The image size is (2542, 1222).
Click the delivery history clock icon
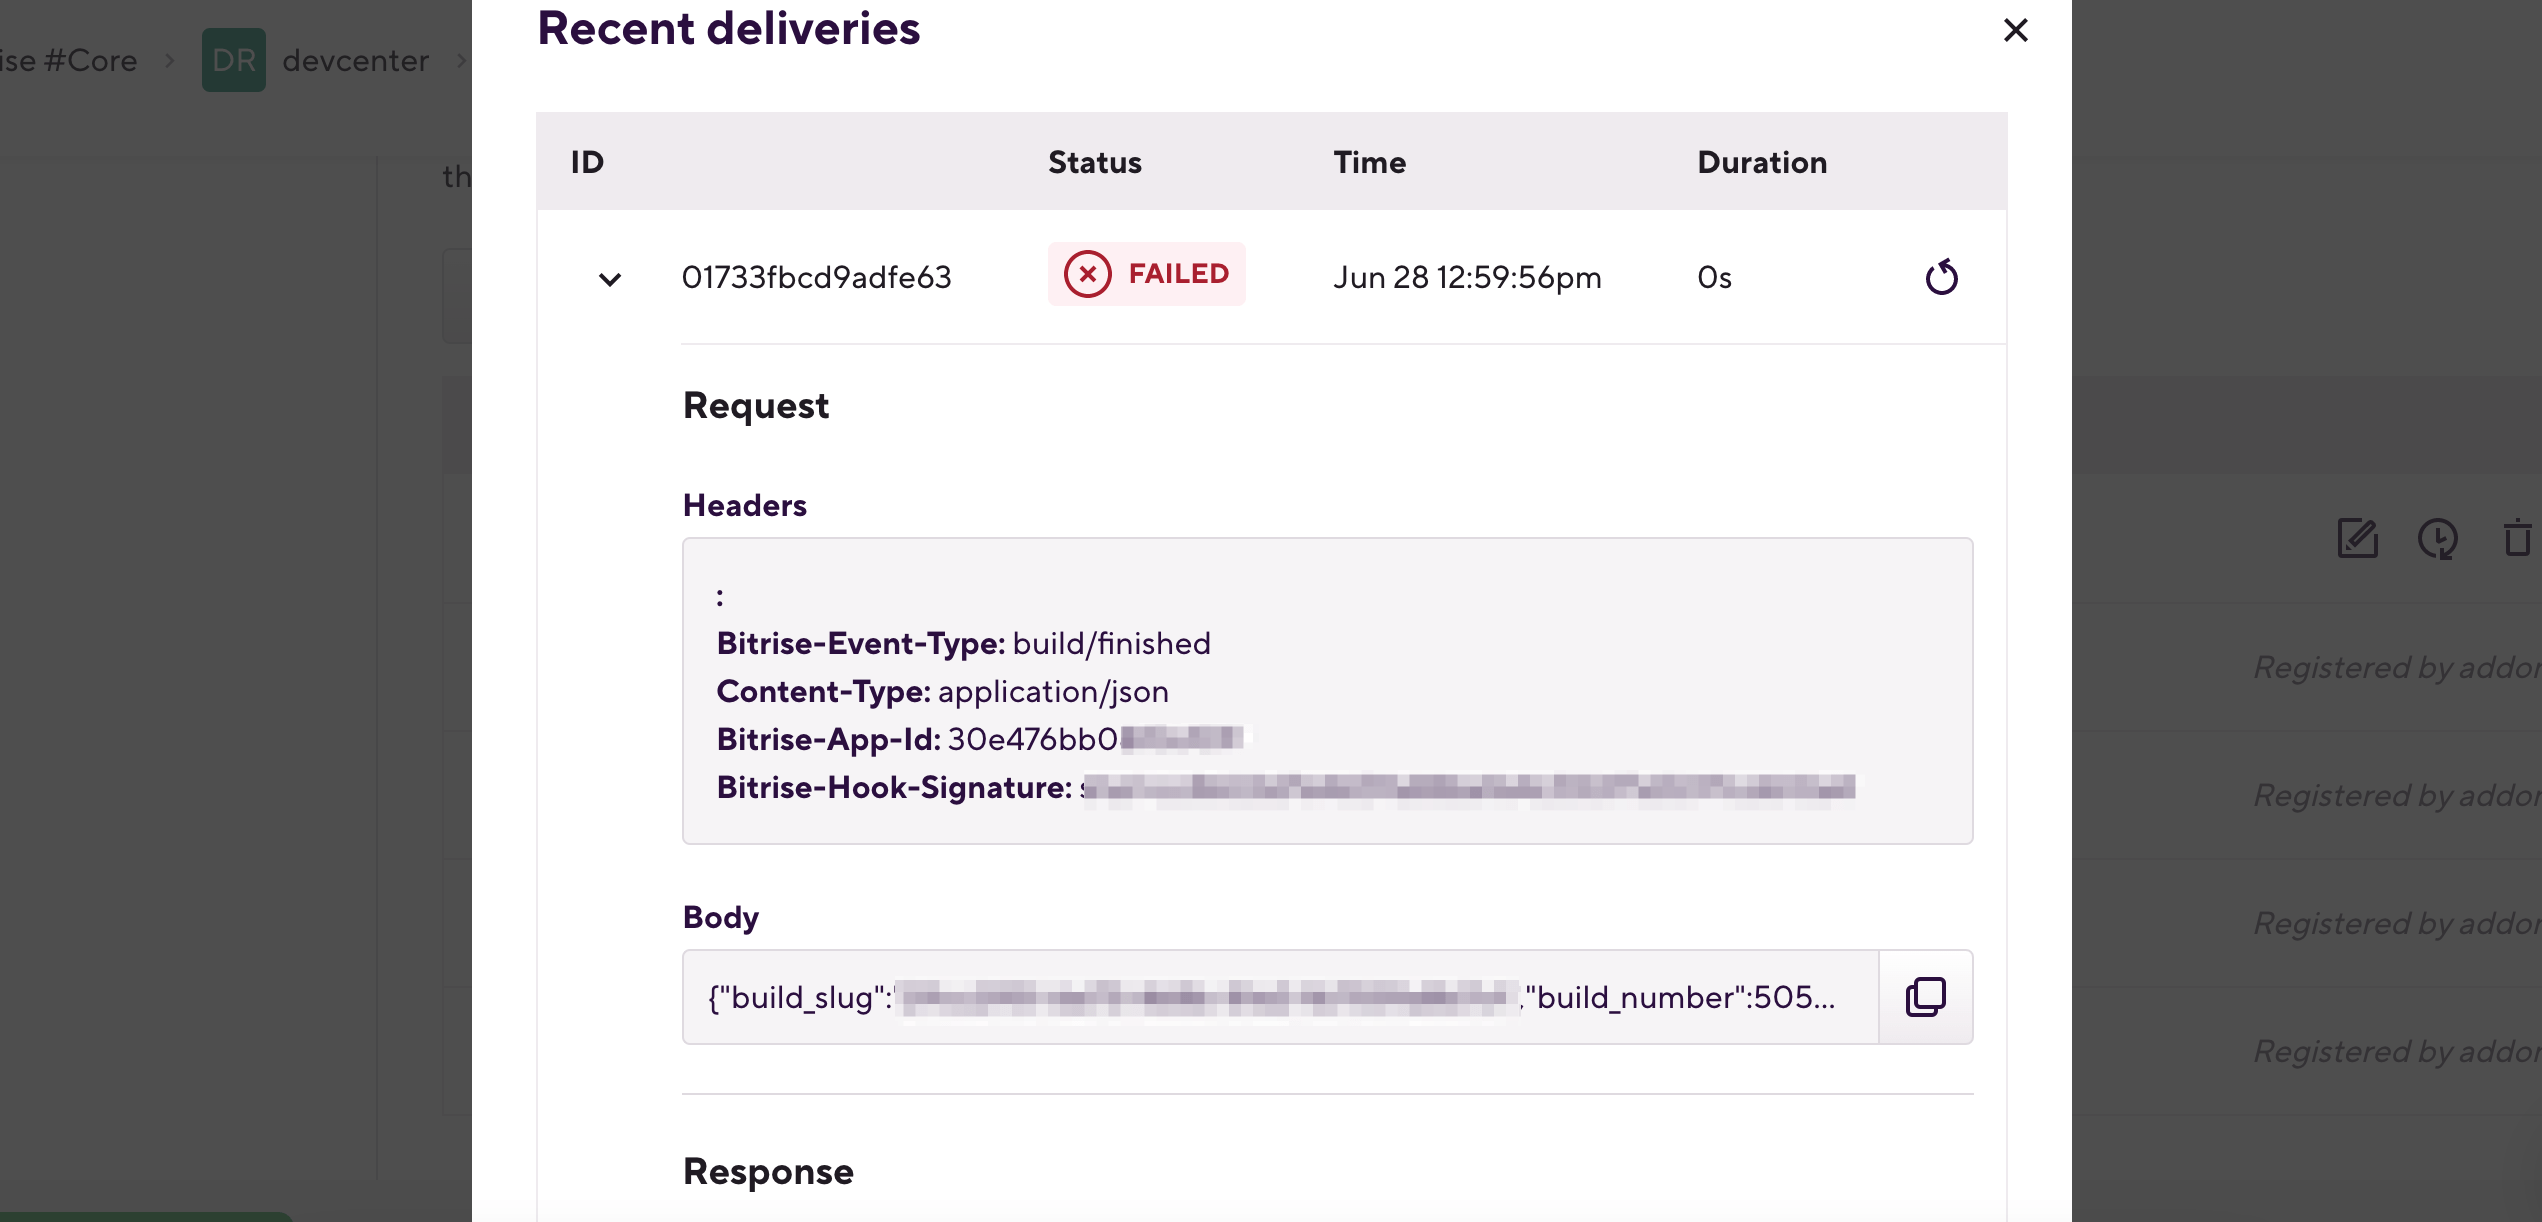[2440, 540]
